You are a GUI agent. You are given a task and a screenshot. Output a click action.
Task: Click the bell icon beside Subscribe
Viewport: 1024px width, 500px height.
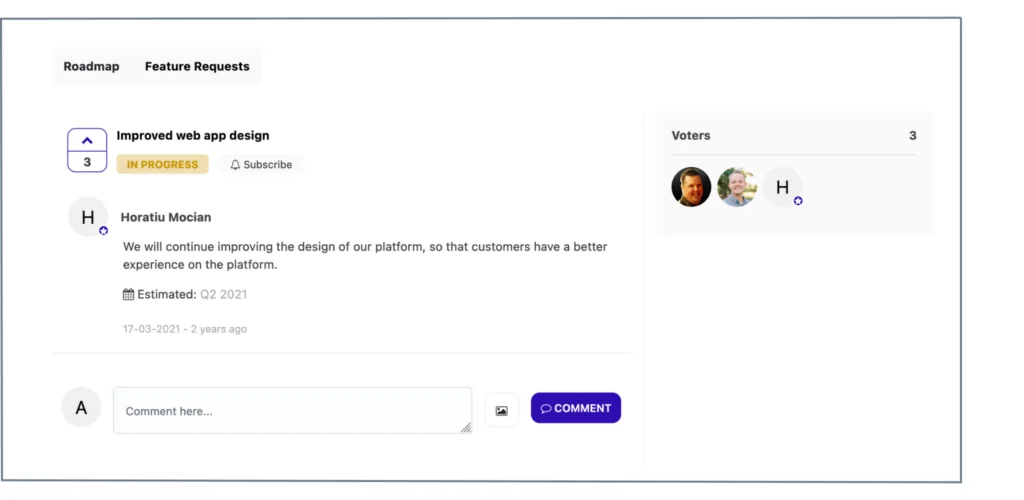click(235, 165)
